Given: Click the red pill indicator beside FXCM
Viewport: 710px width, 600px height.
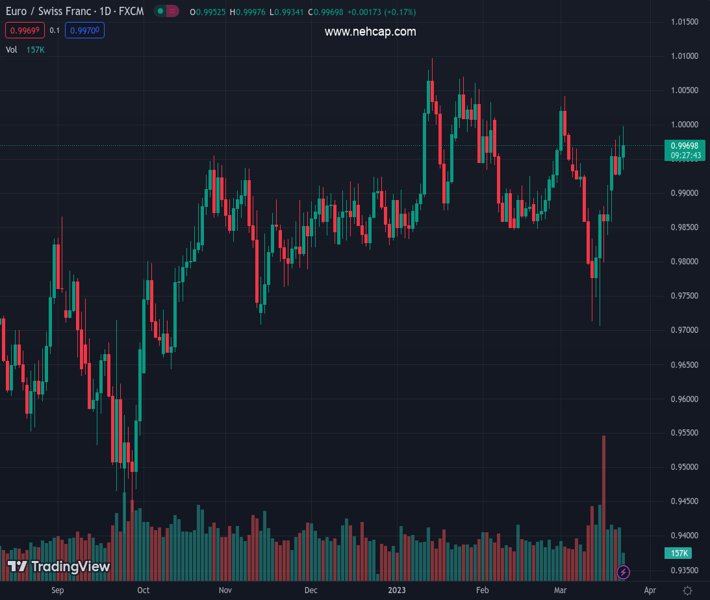Looking at the screenshot, I should (173, 12).
